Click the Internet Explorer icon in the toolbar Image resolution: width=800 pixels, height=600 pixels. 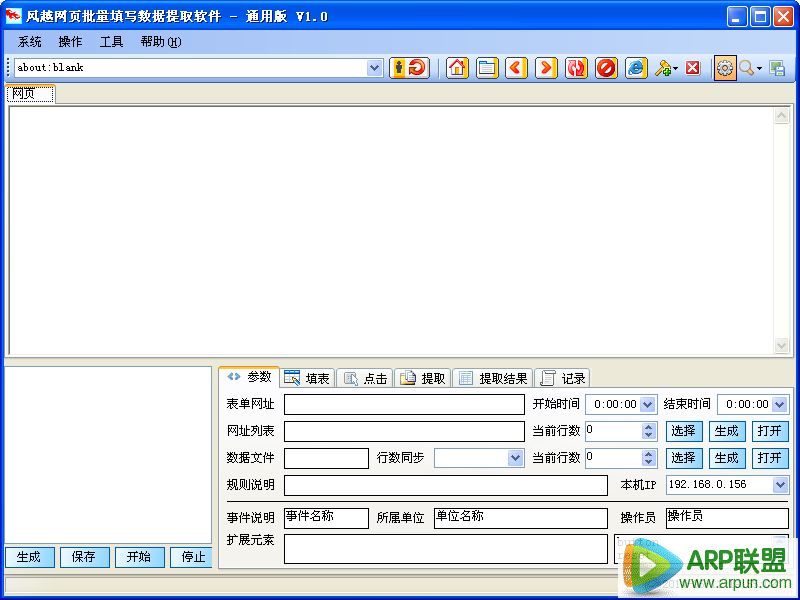pyautogui.click(x=636, y=68)
